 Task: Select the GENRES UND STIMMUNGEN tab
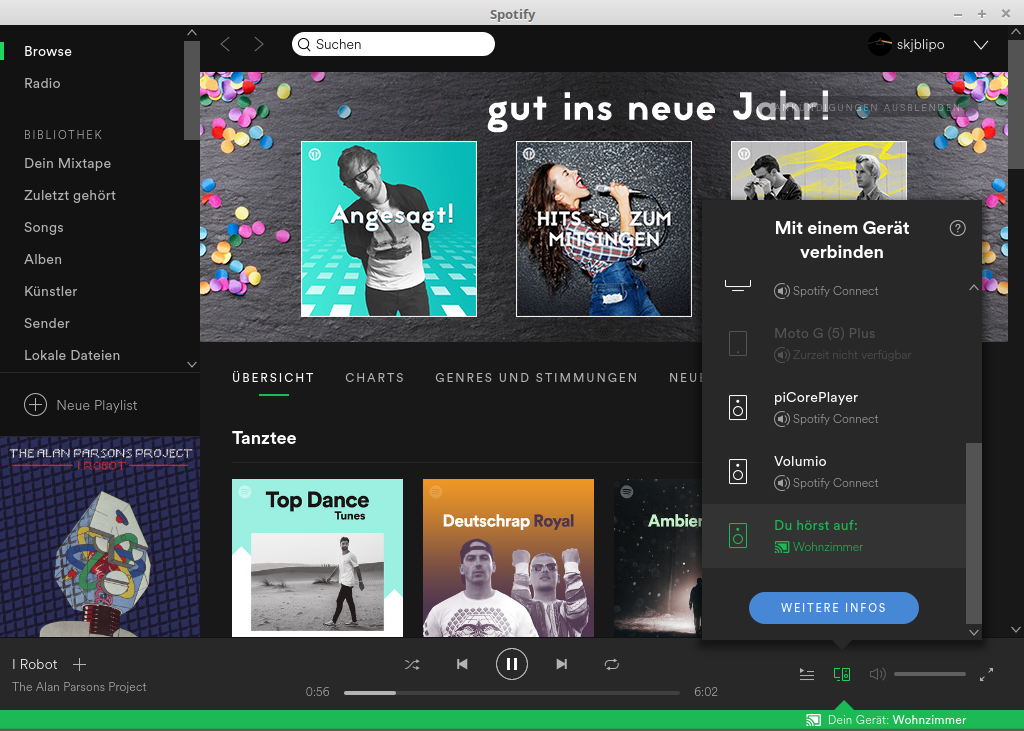point(536,378)
